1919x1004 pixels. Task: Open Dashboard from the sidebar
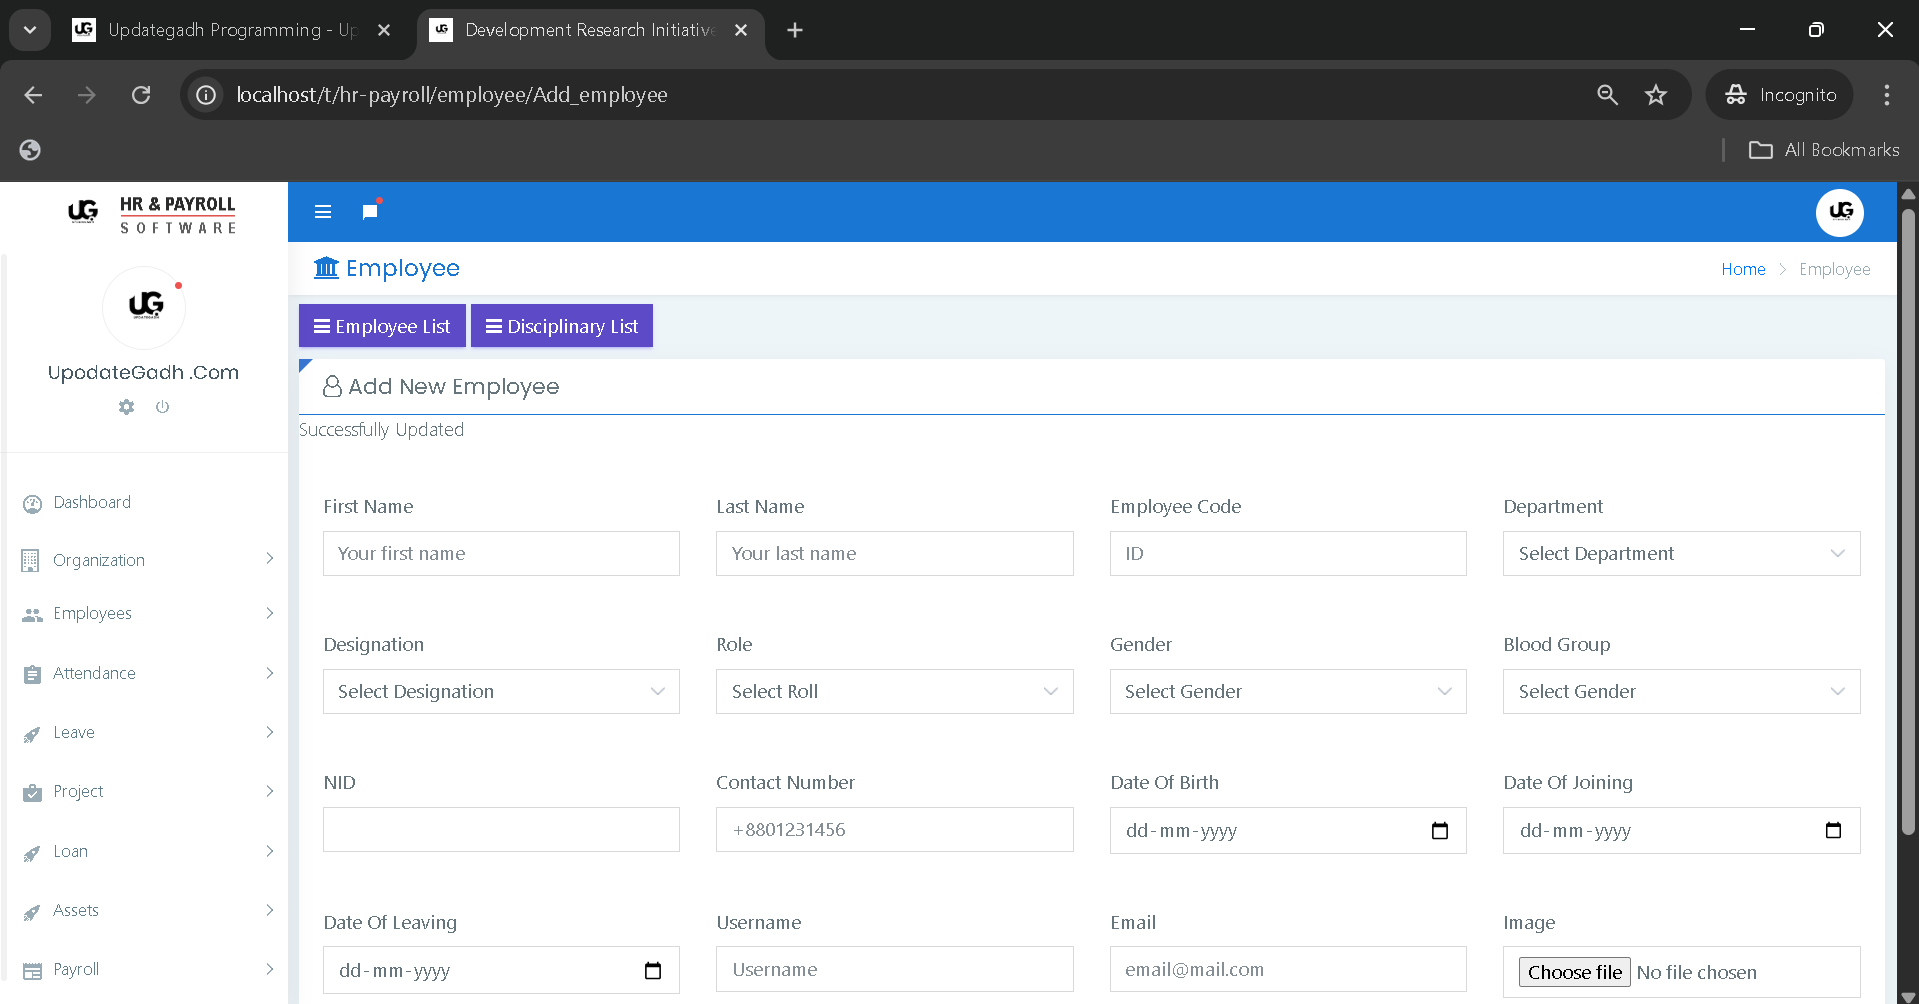point(92,503)
